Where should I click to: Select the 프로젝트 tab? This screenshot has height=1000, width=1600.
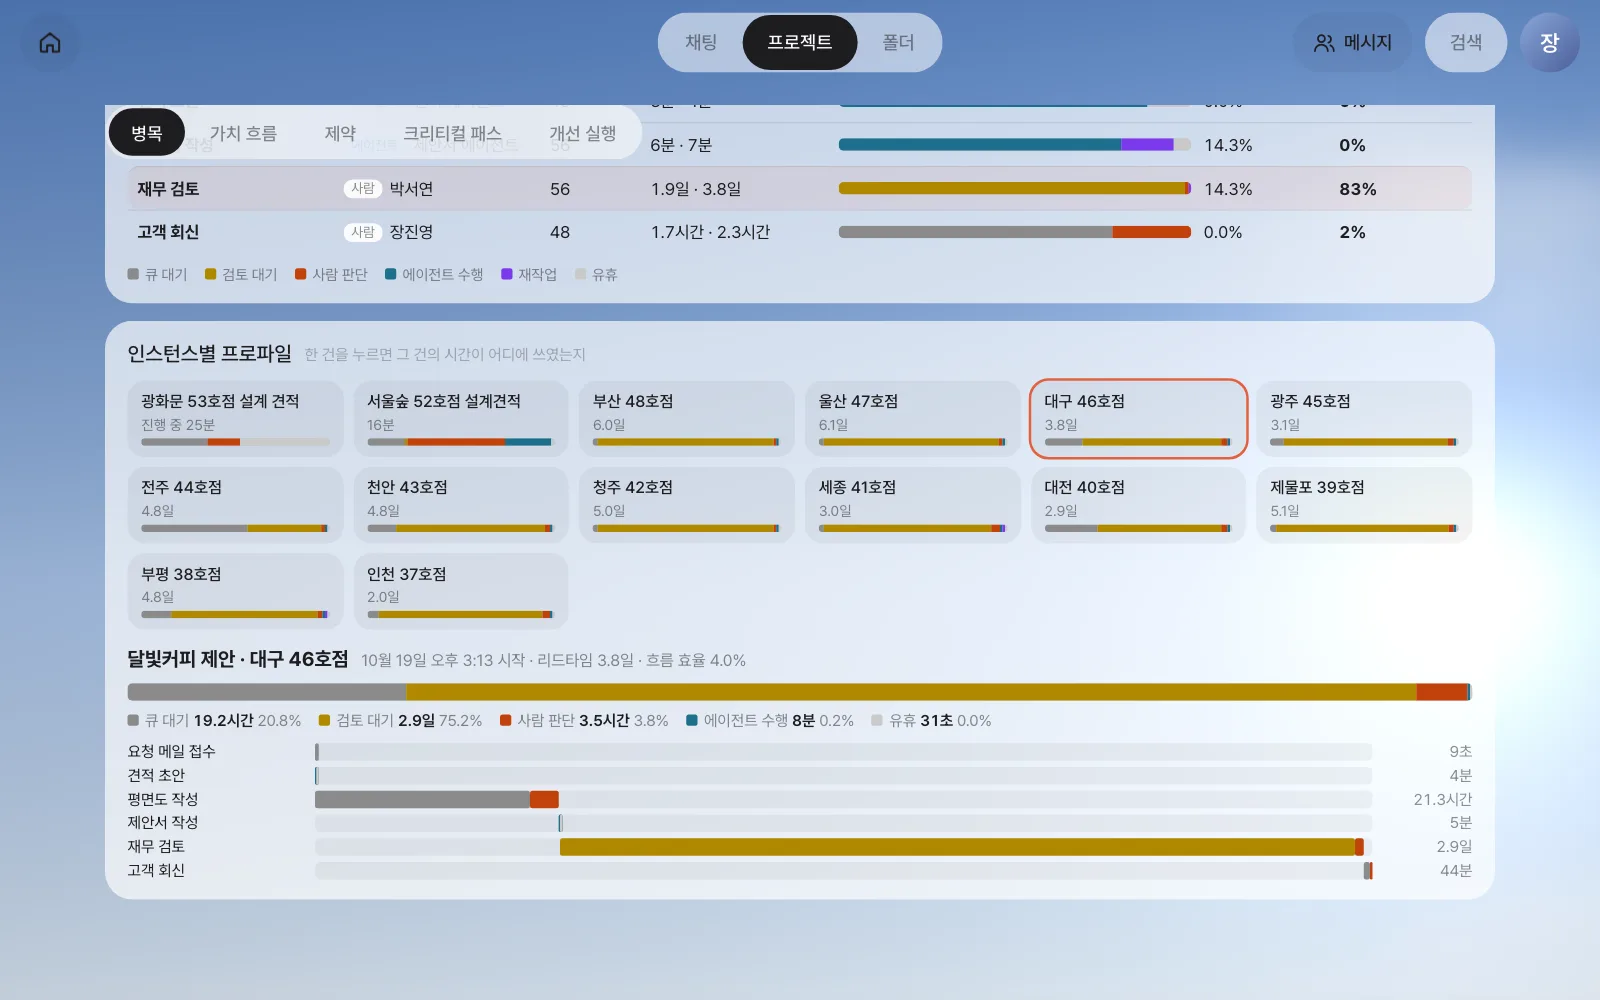(799, 42)
